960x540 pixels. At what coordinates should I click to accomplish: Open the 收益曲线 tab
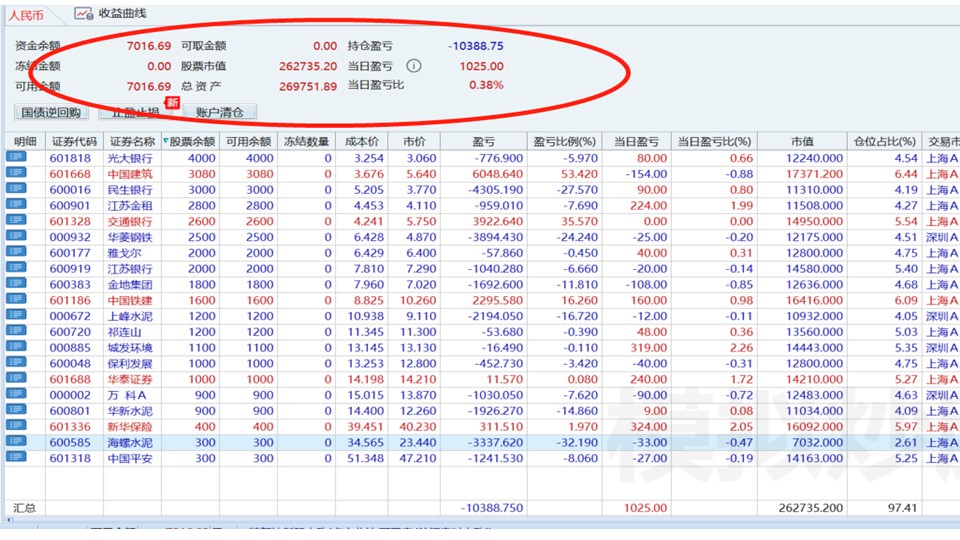click(x=121, y=14)
